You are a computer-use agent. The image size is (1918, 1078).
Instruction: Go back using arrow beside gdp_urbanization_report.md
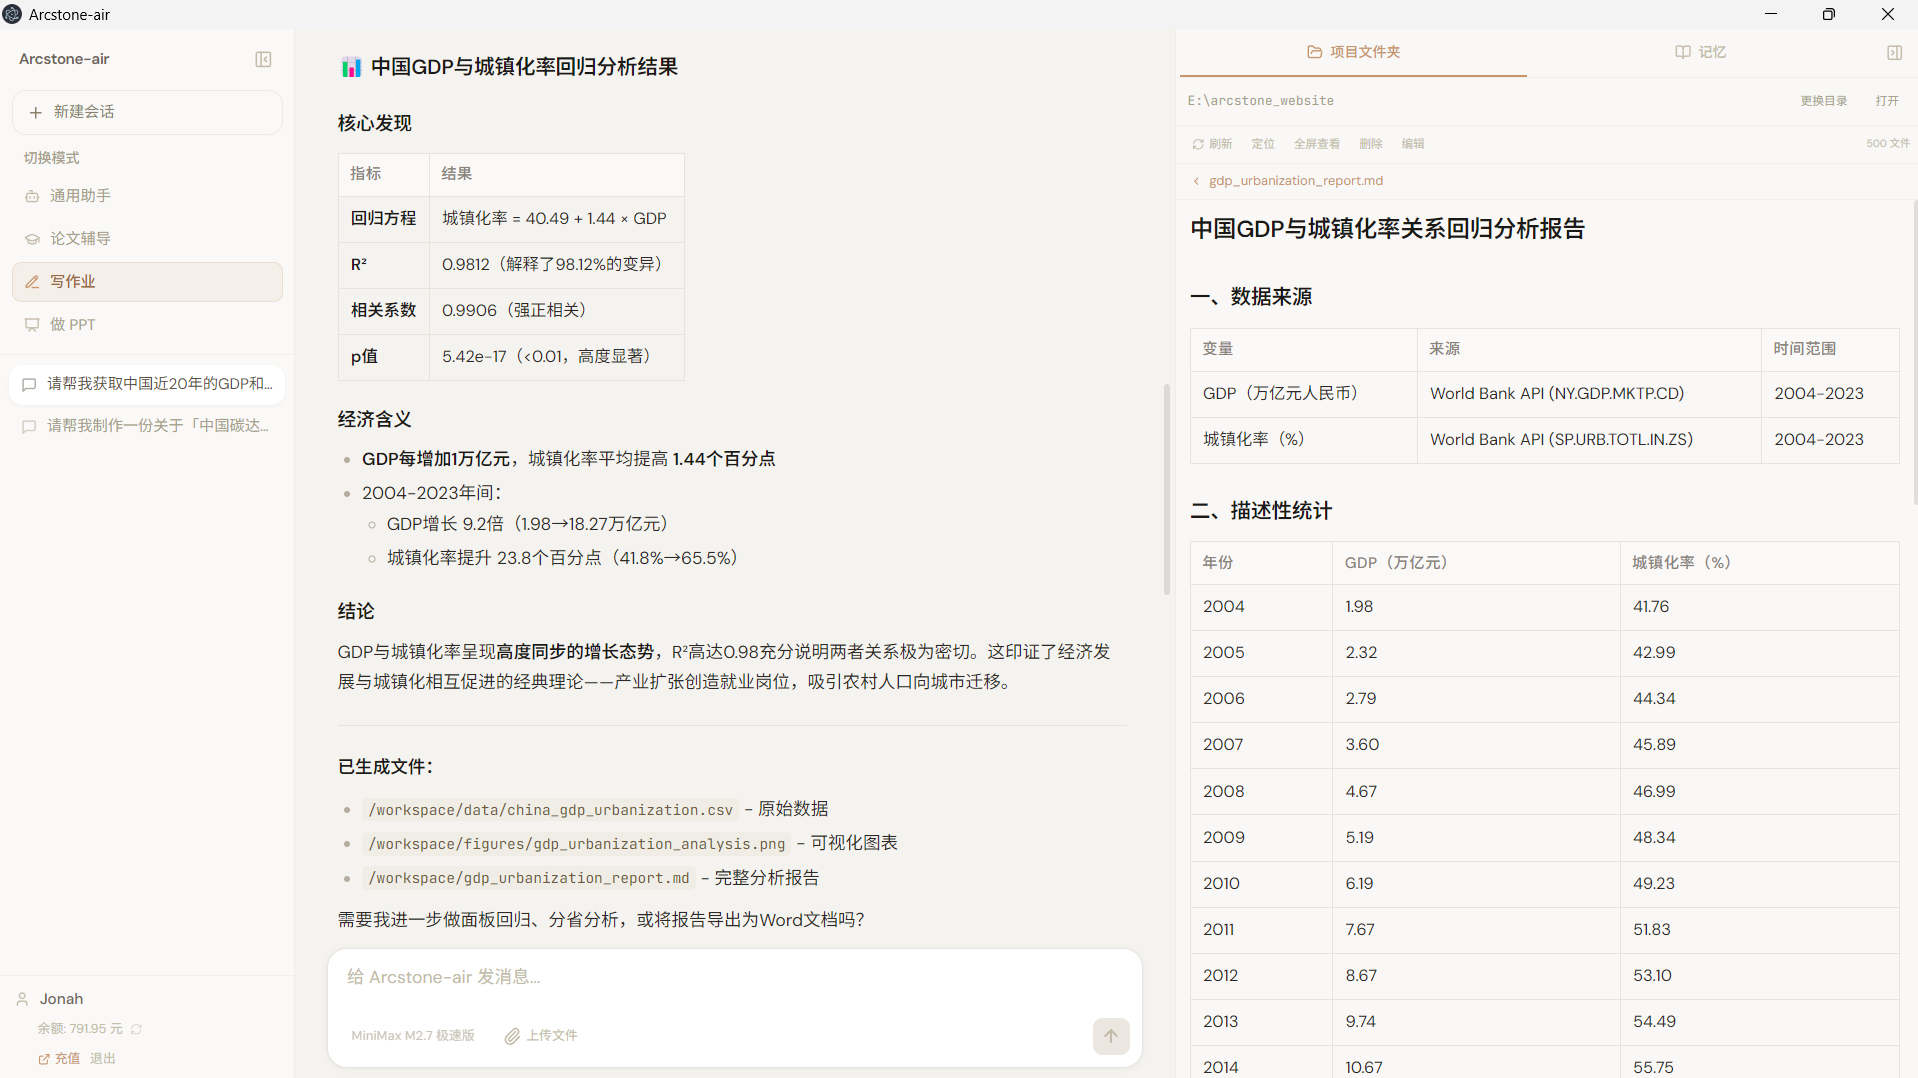tap(1196, 181)
